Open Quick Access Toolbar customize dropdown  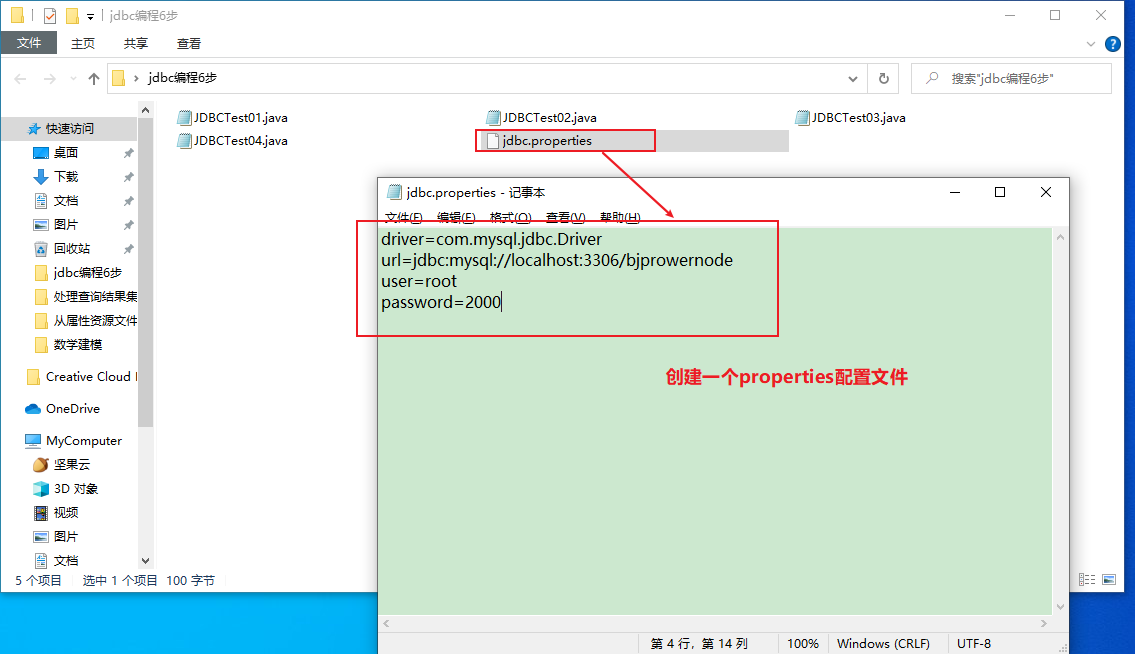[90, 16]
